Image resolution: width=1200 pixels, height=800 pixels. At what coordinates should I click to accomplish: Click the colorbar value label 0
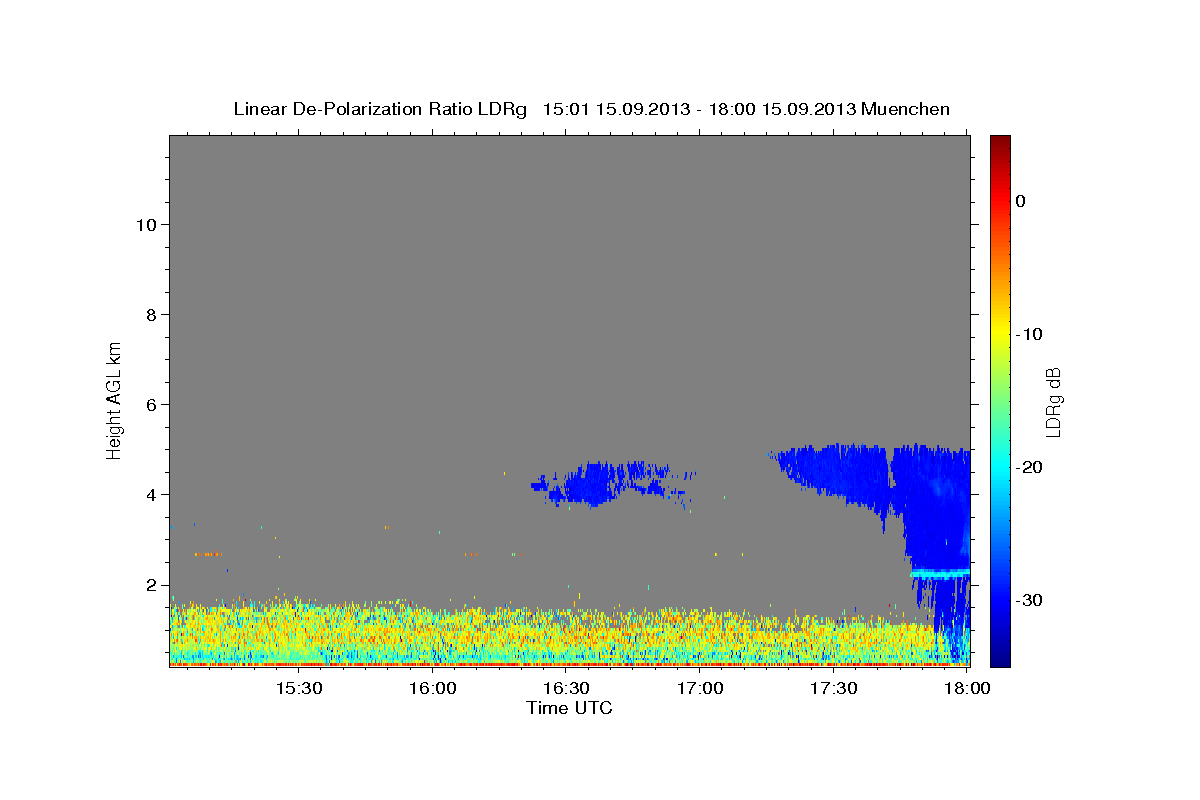click(1021, 201)
